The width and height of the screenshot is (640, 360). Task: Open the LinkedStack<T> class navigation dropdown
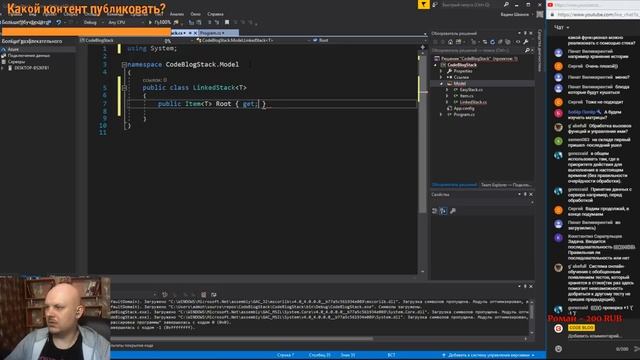pyautogui.click(x=253, y=40)
